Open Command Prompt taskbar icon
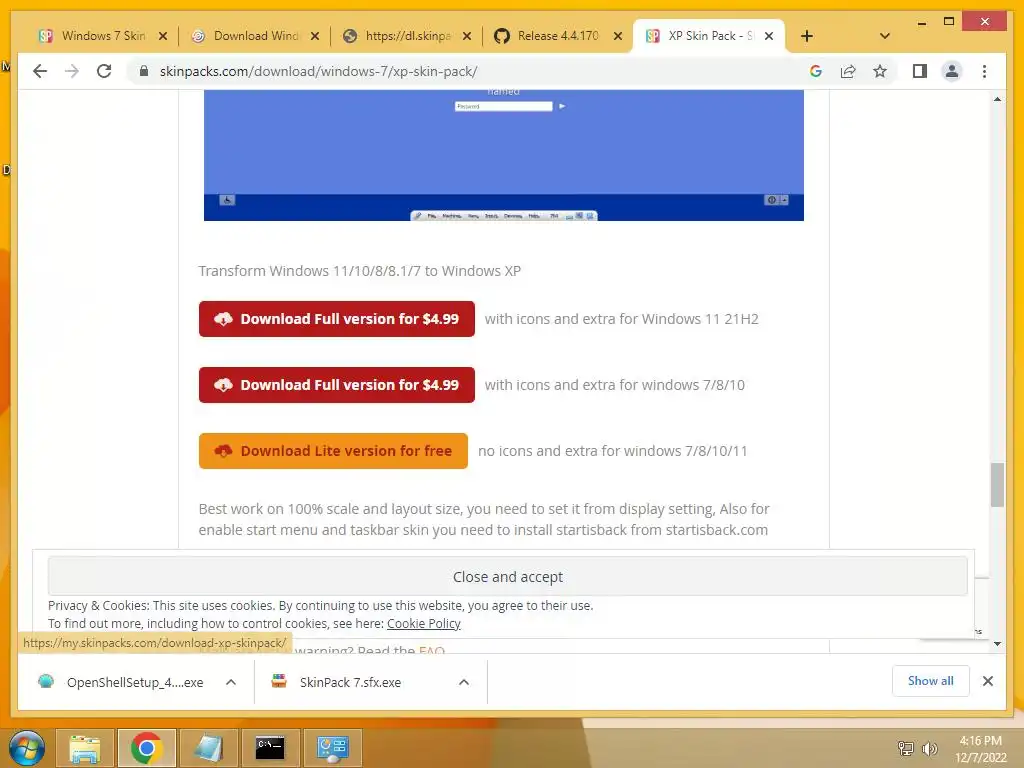The width and height of the screenshot is (1024, 768). tap(270, 748)
